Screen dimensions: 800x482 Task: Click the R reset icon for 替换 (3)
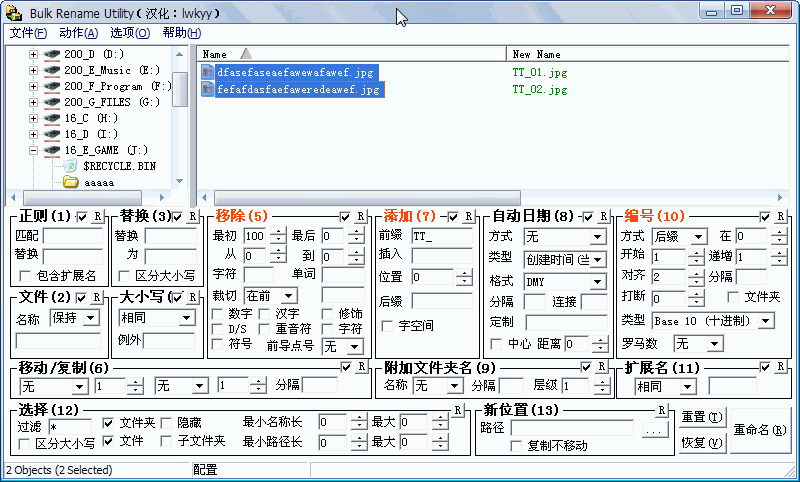(x=192, y=216)
